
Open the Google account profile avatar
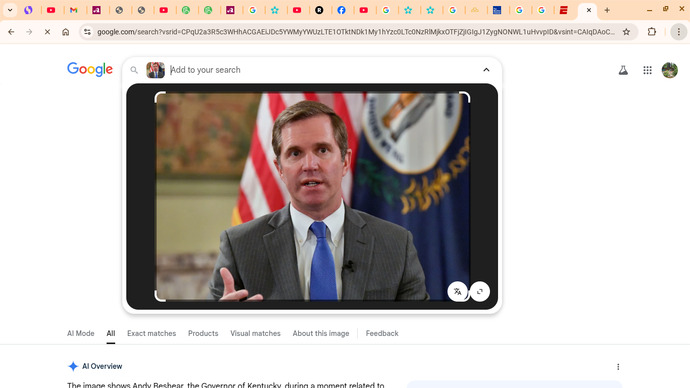[670, 70]
